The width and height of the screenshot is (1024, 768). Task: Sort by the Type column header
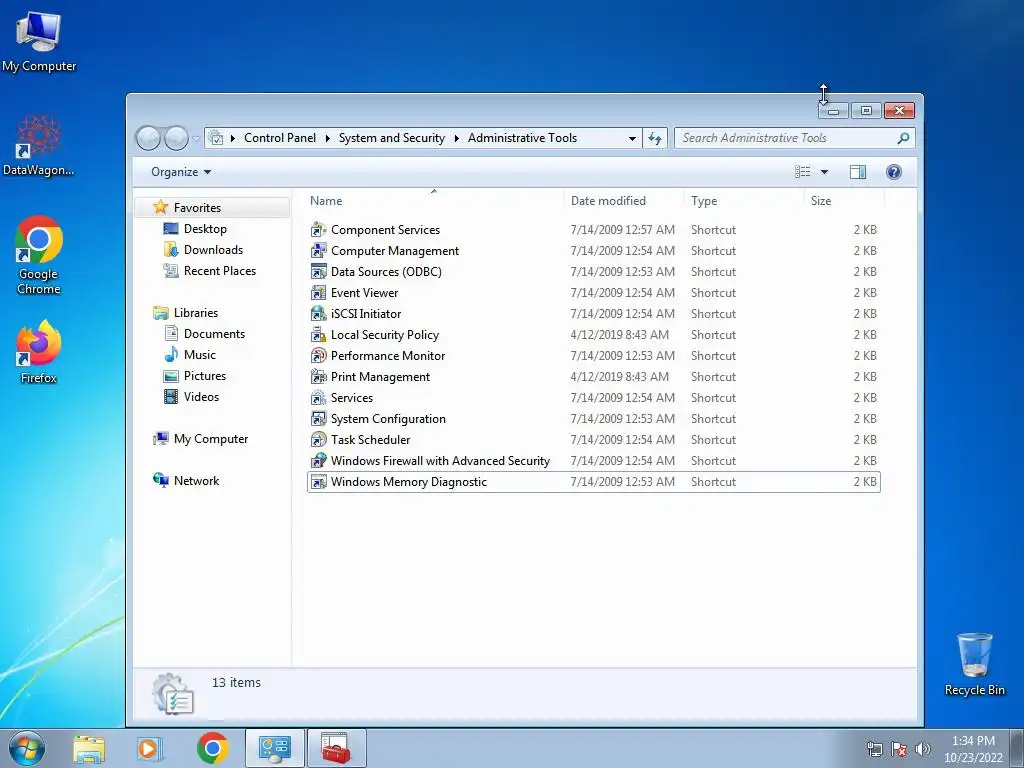(x=744, y=200)
